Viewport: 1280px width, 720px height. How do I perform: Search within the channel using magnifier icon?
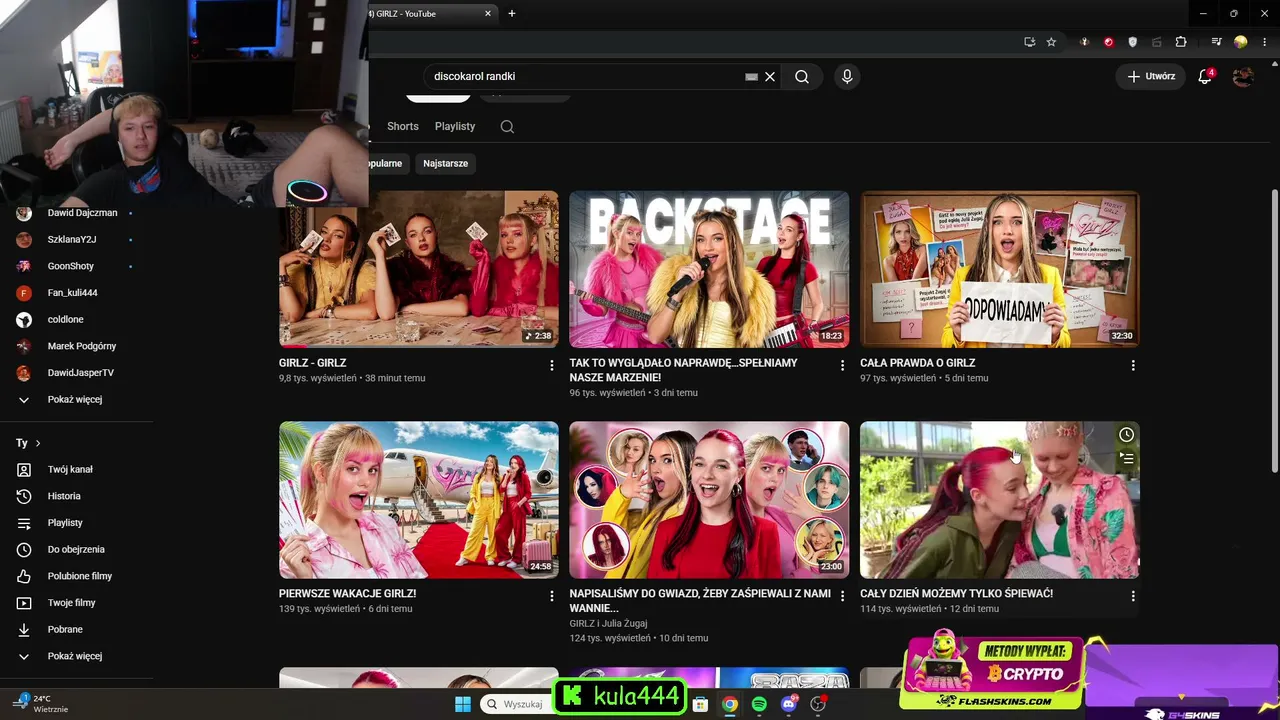click(x=507, y=126)
